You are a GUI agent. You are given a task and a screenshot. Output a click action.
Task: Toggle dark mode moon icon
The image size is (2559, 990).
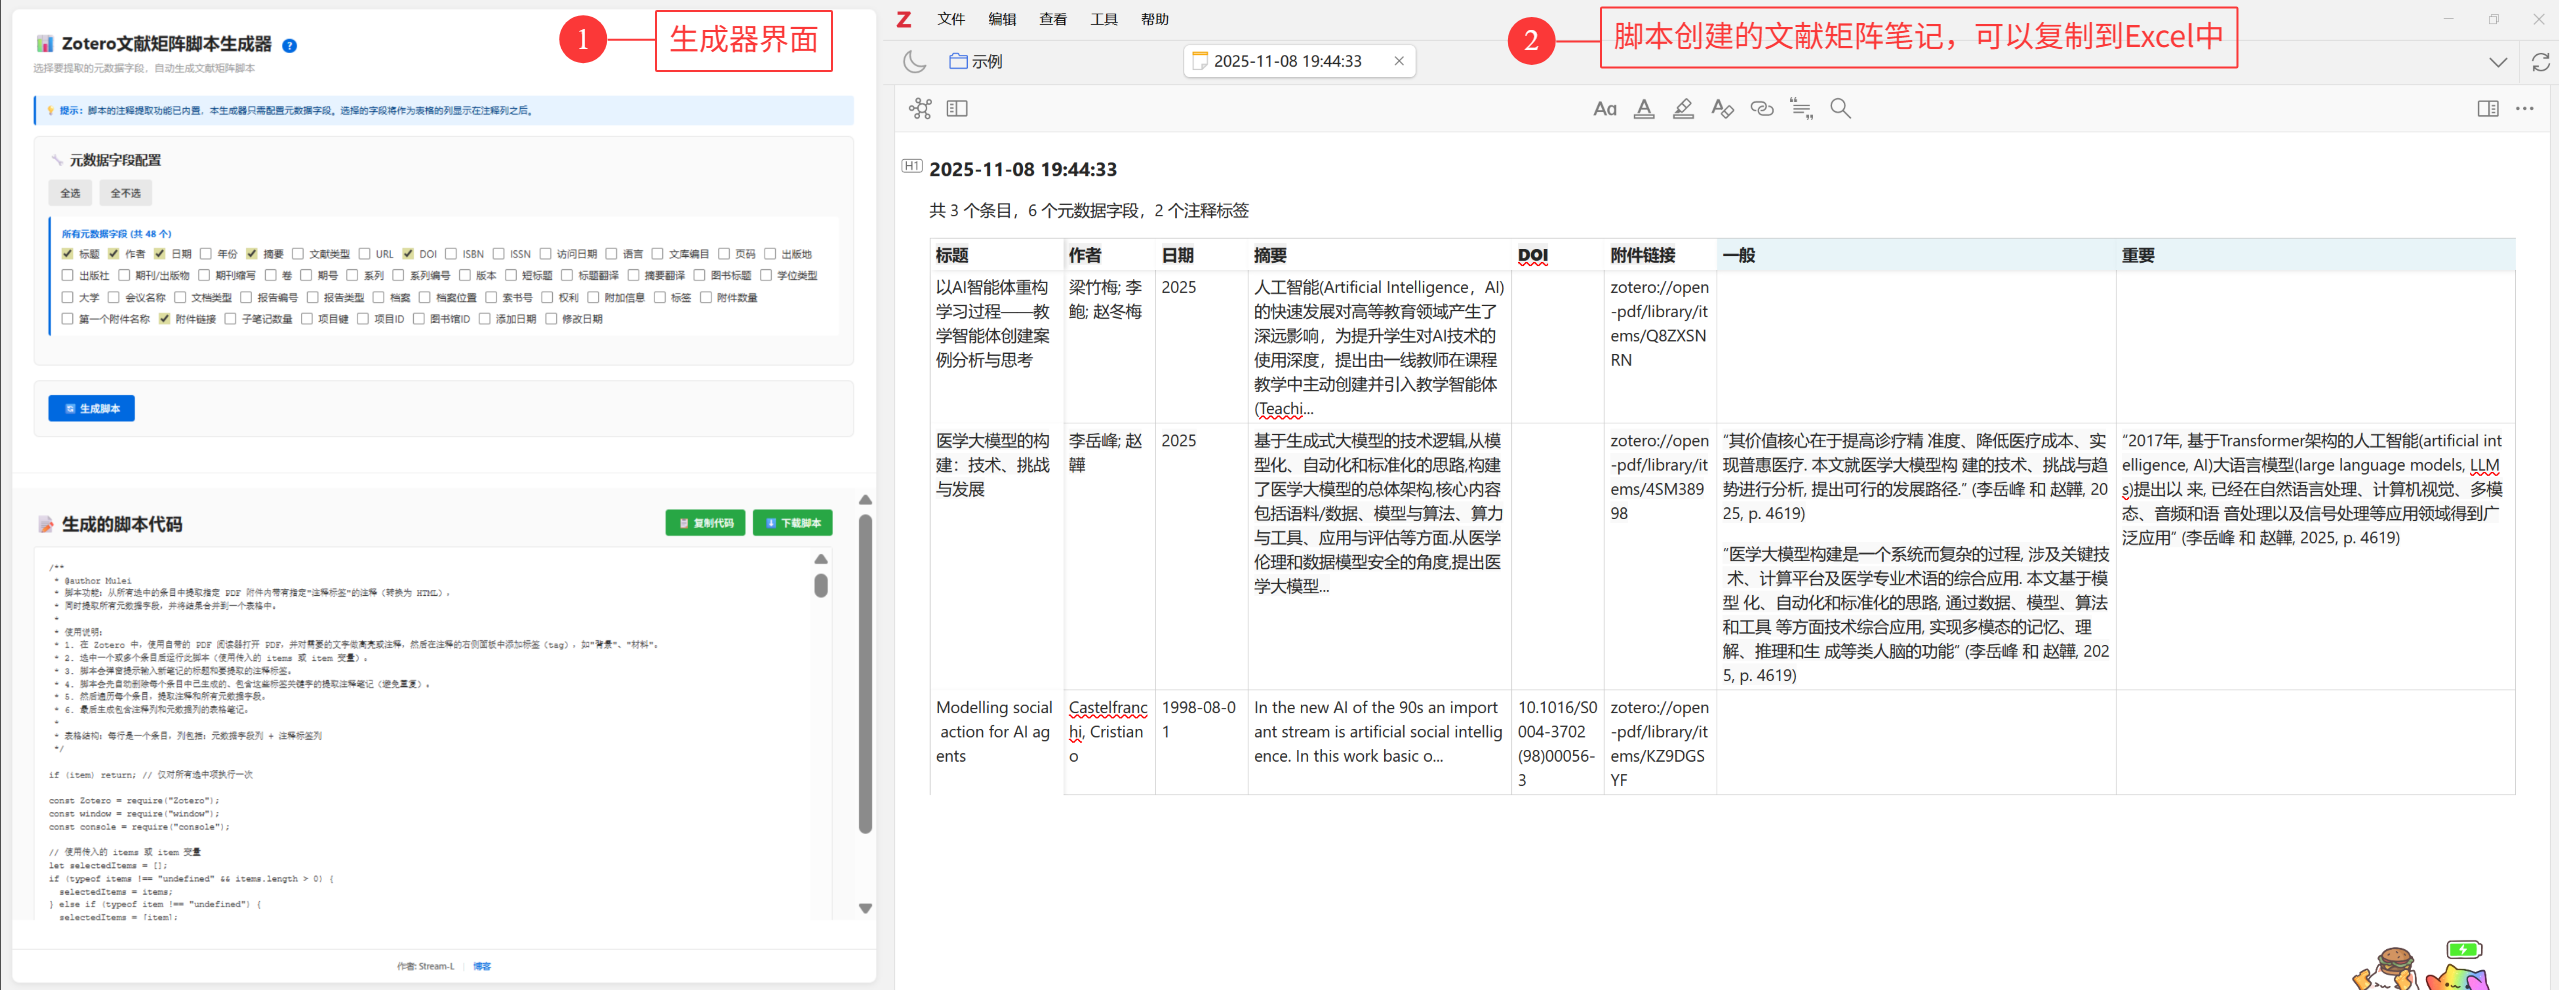click(x=914, y=62)
